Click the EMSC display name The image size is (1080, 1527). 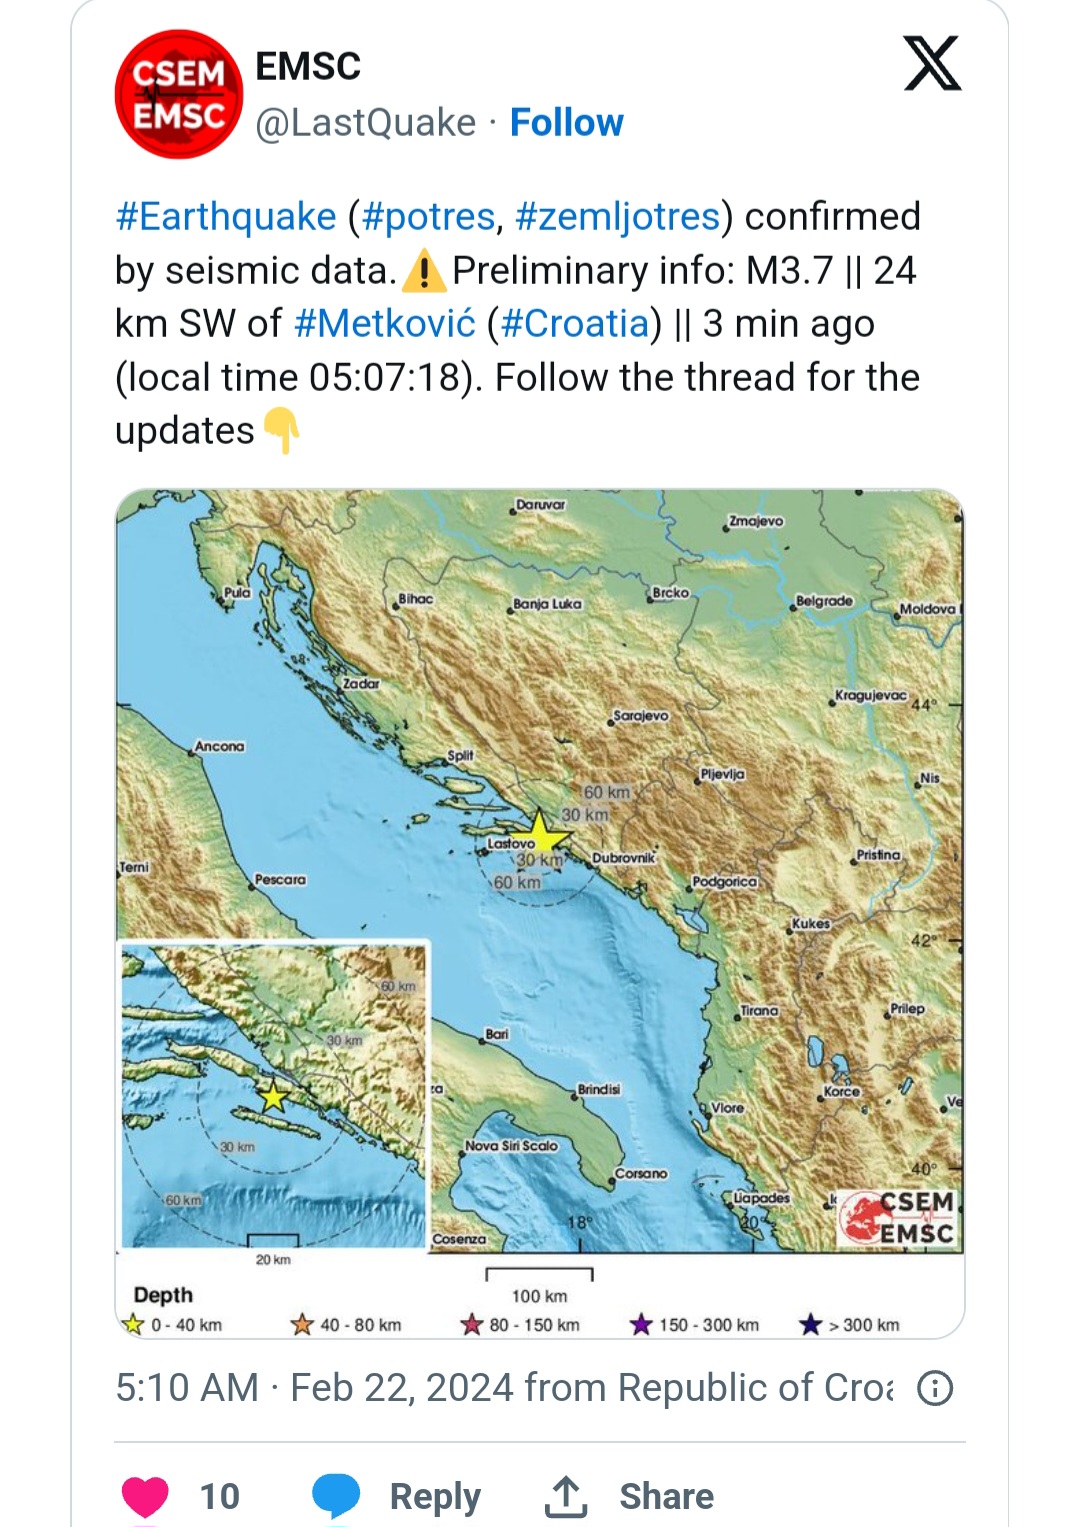[x=308, y=66]
